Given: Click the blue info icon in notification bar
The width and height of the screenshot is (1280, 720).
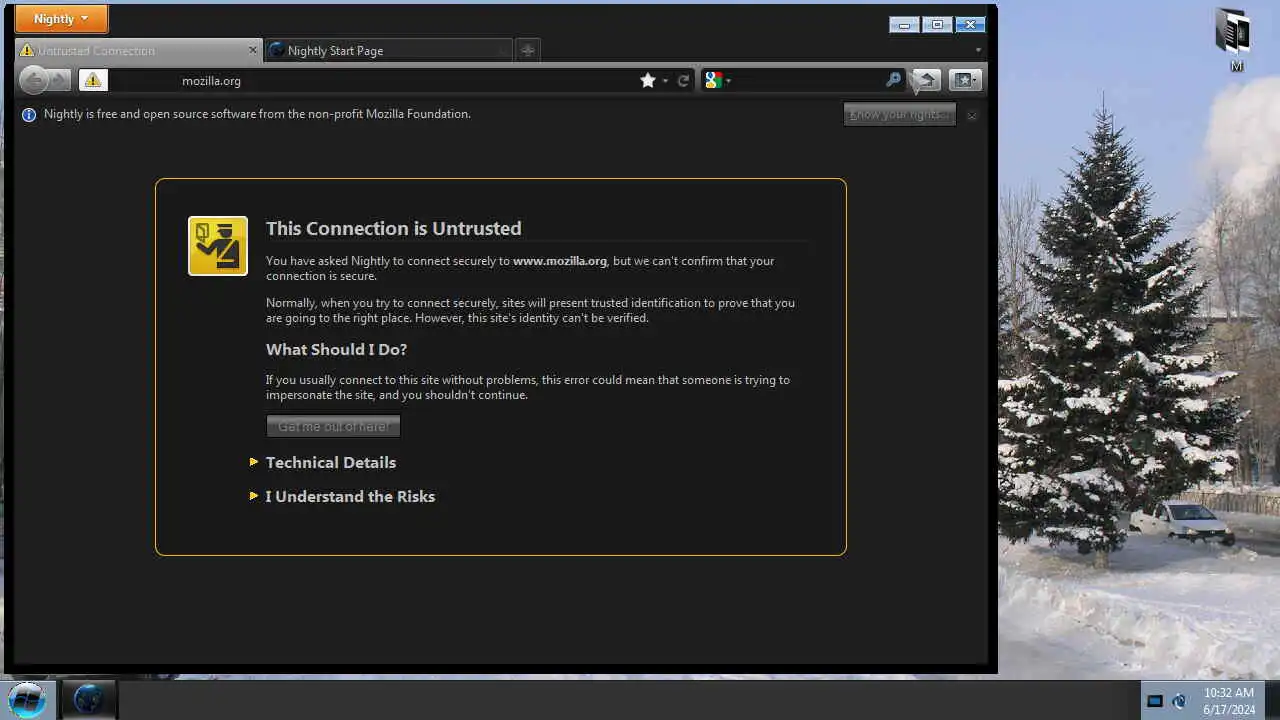Looking at the screenshot, I should (29, 114).
